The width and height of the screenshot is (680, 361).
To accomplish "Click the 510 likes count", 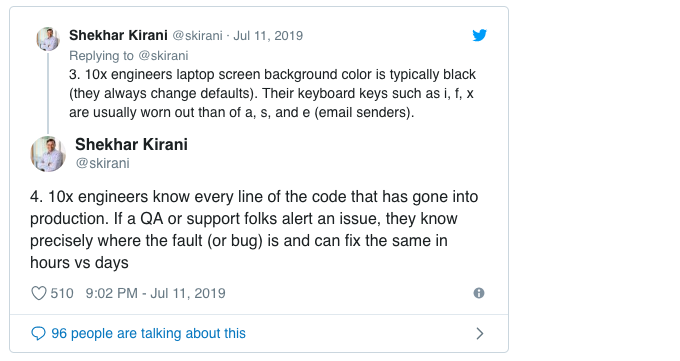I will click(x=62, y=293).
